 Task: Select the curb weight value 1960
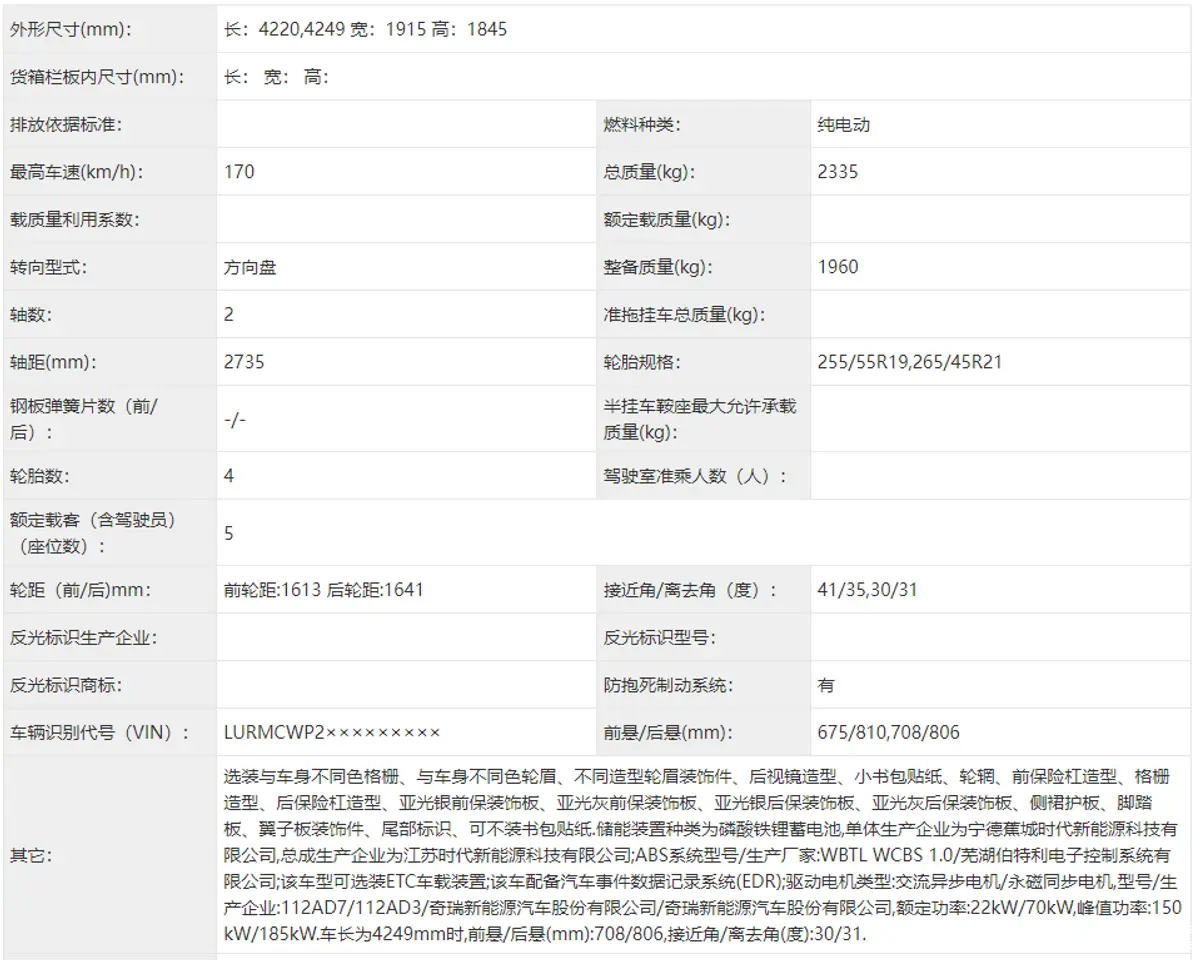(x=837, y=267)
